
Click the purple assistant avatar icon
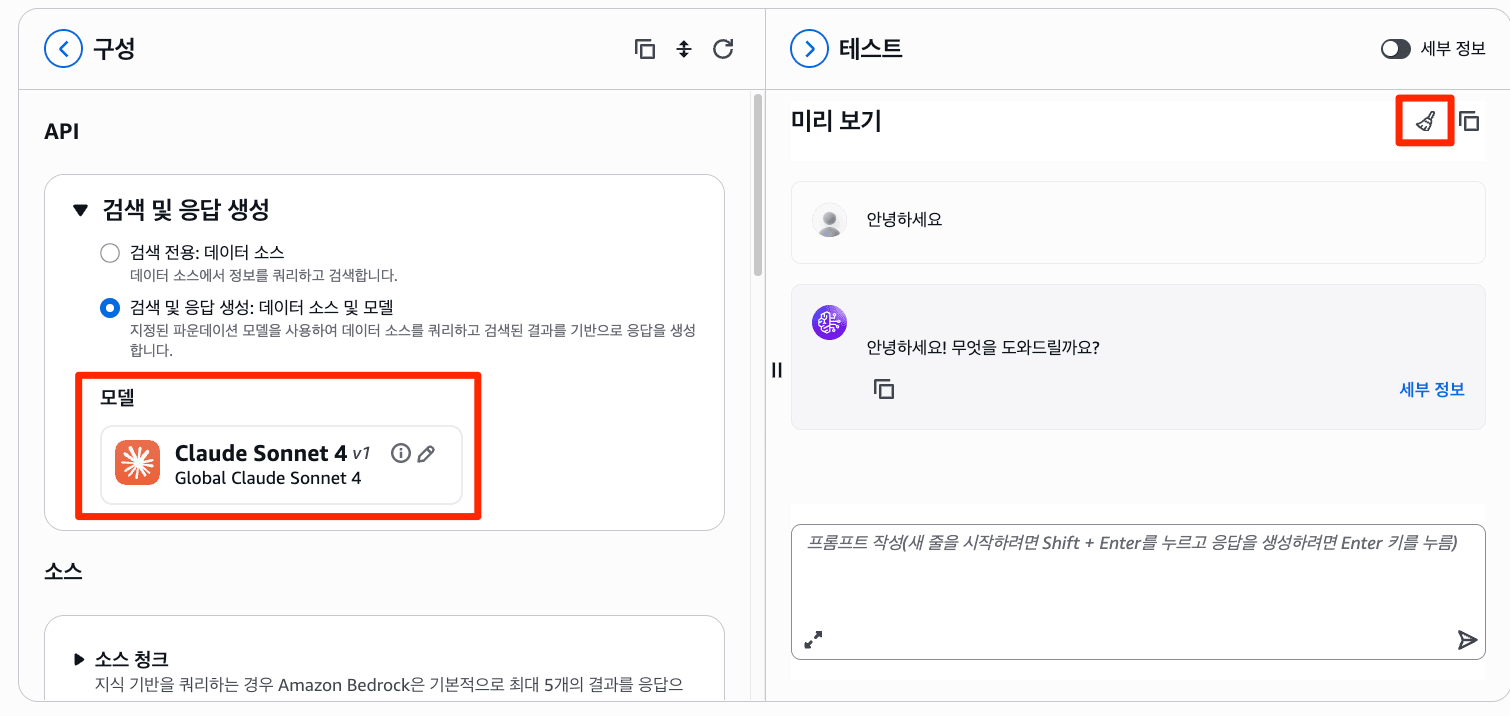click(x=829, y=323)
